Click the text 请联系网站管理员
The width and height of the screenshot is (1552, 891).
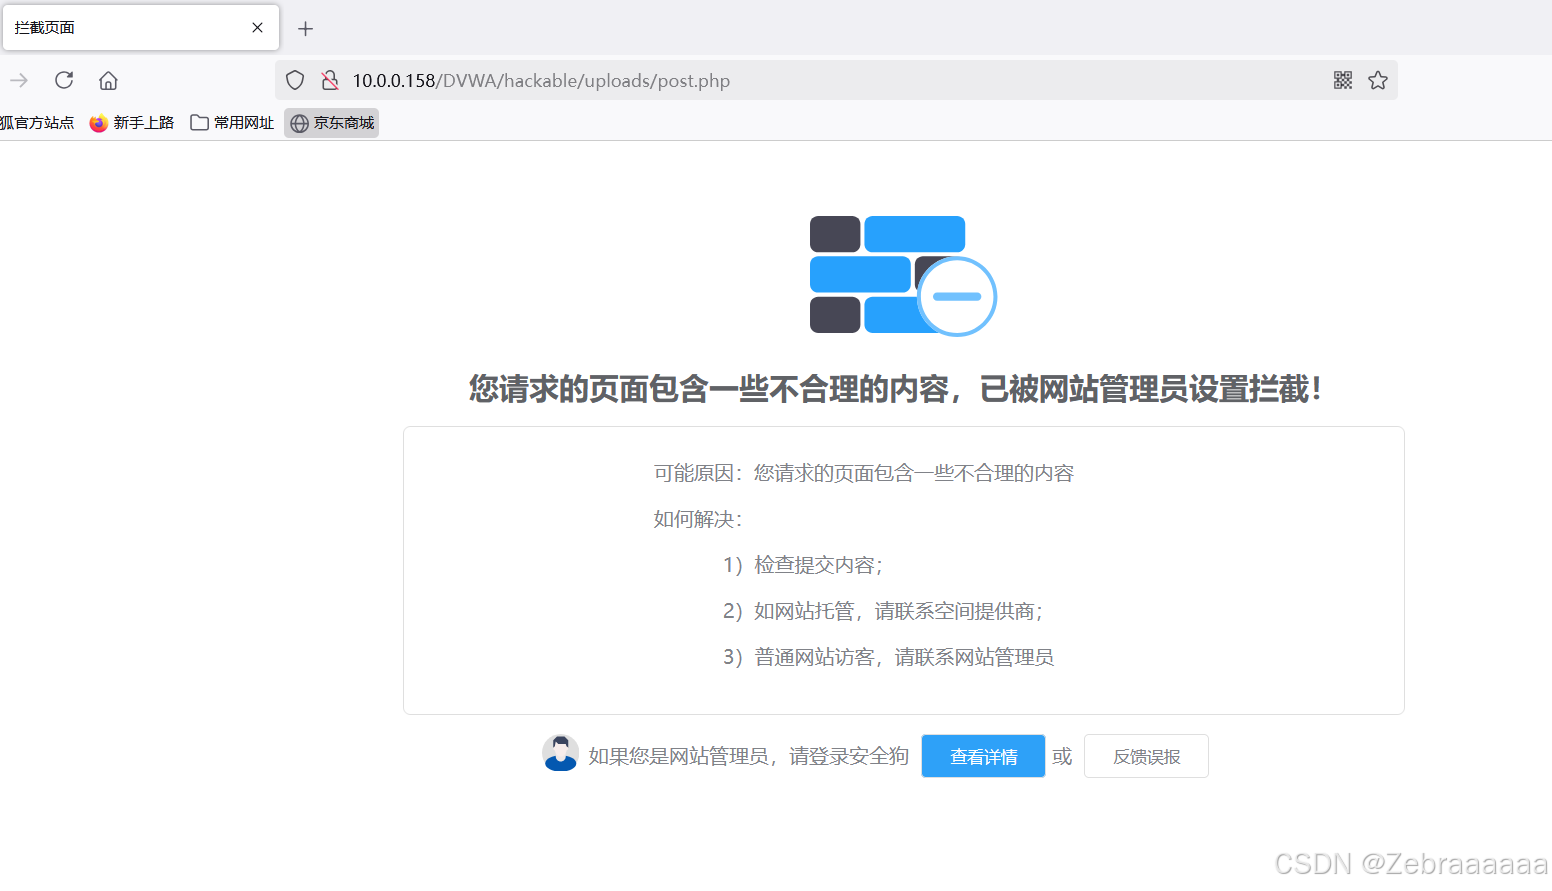(x=974, y=657)
